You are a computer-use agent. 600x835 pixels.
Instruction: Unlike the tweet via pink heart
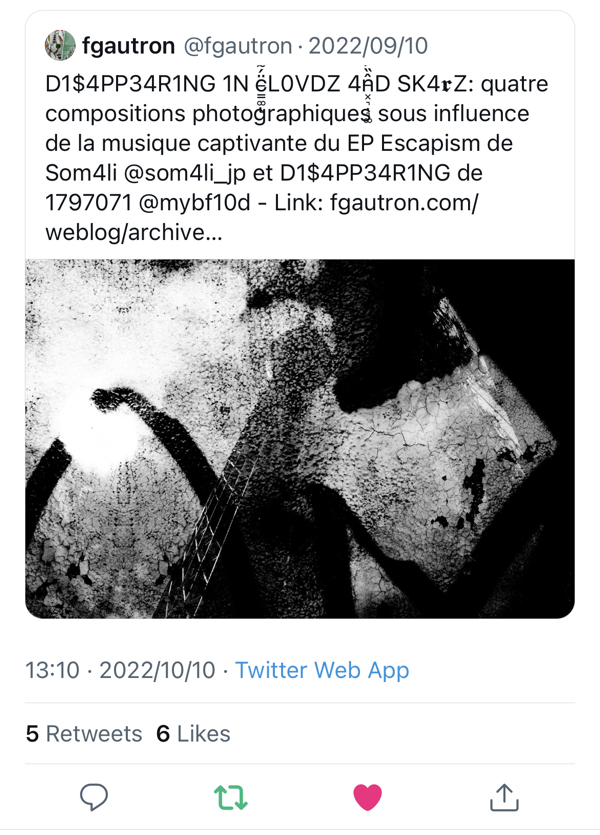click(x=367, y=797)
